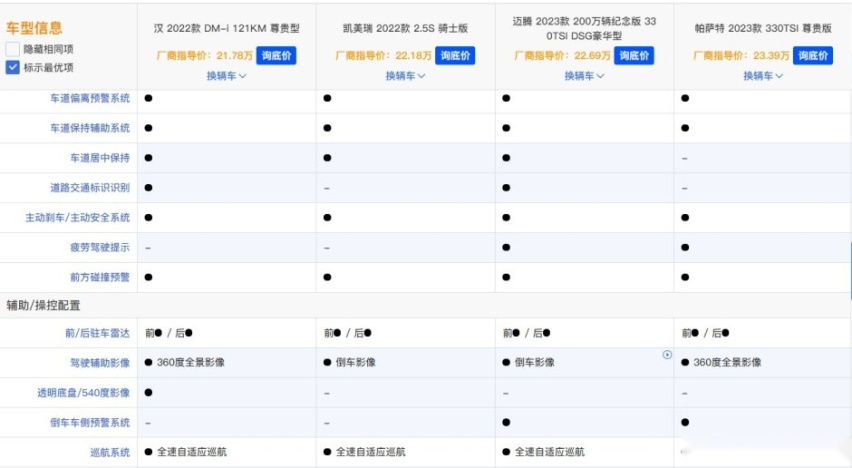Click the 厂商指导价 22.18万 price text
The height and width of the screenshot is (468, 852).
click(384, 55)
